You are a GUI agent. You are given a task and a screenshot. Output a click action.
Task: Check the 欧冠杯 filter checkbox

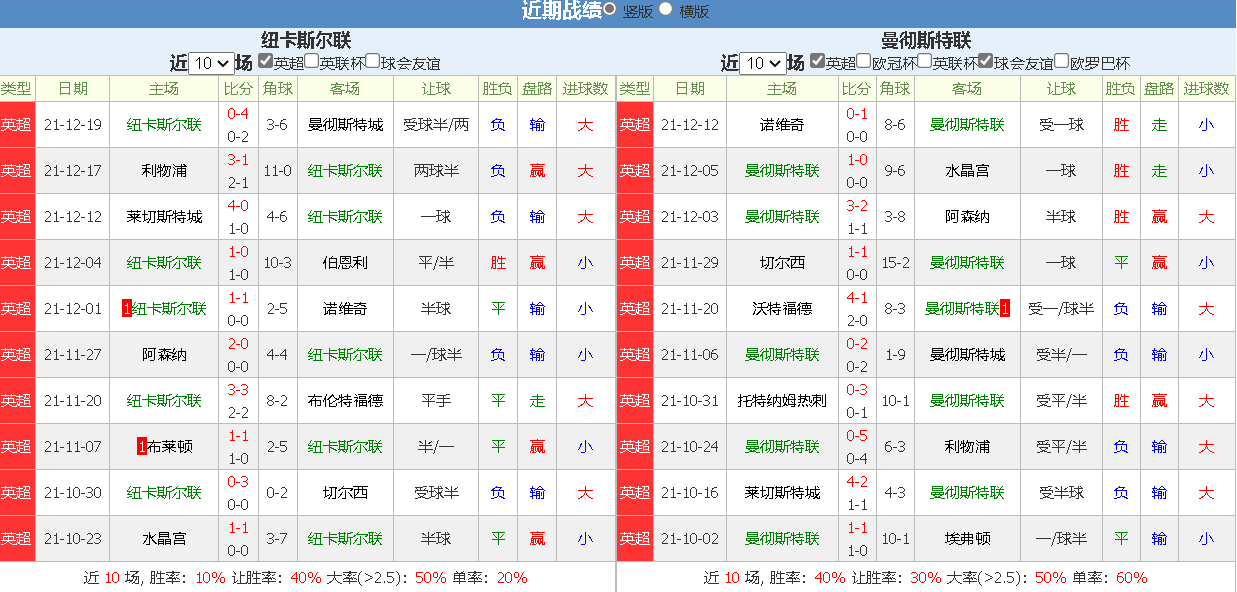[864, 61]
